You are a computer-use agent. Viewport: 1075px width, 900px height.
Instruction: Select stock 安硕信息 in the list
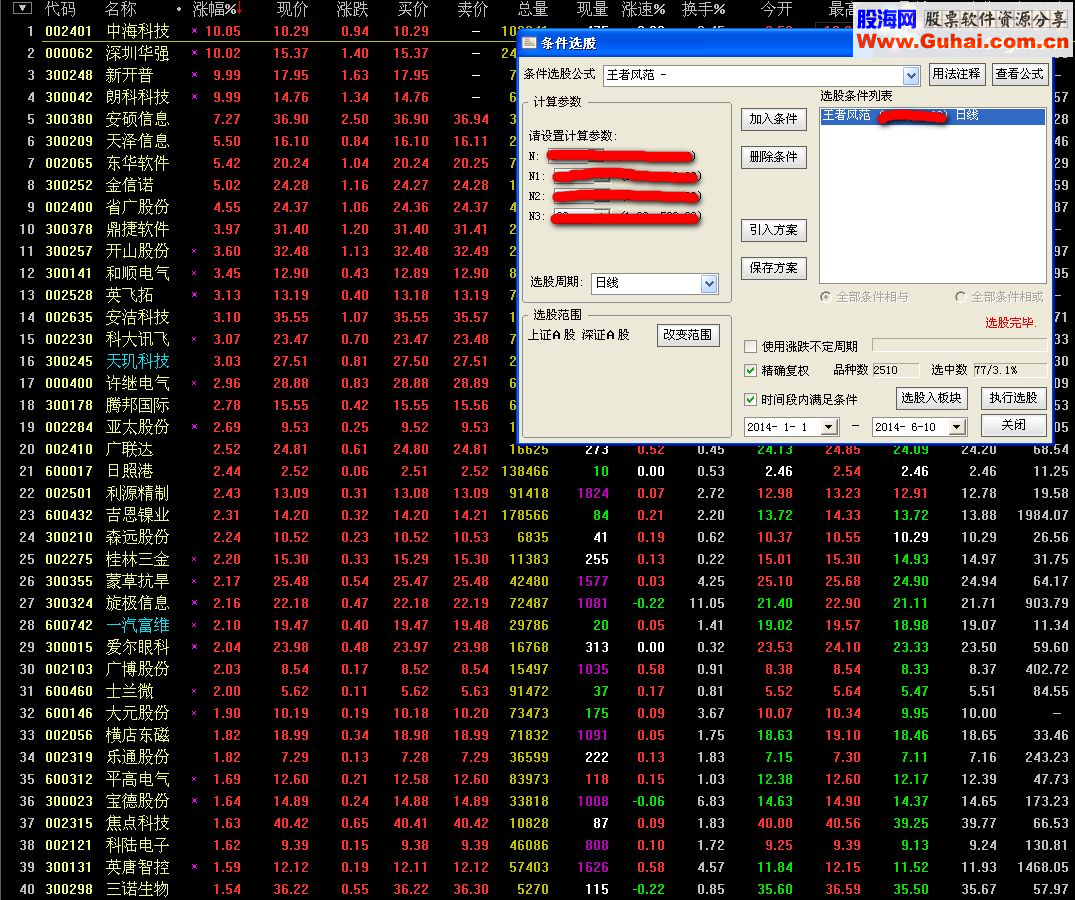tap(138, 119)
